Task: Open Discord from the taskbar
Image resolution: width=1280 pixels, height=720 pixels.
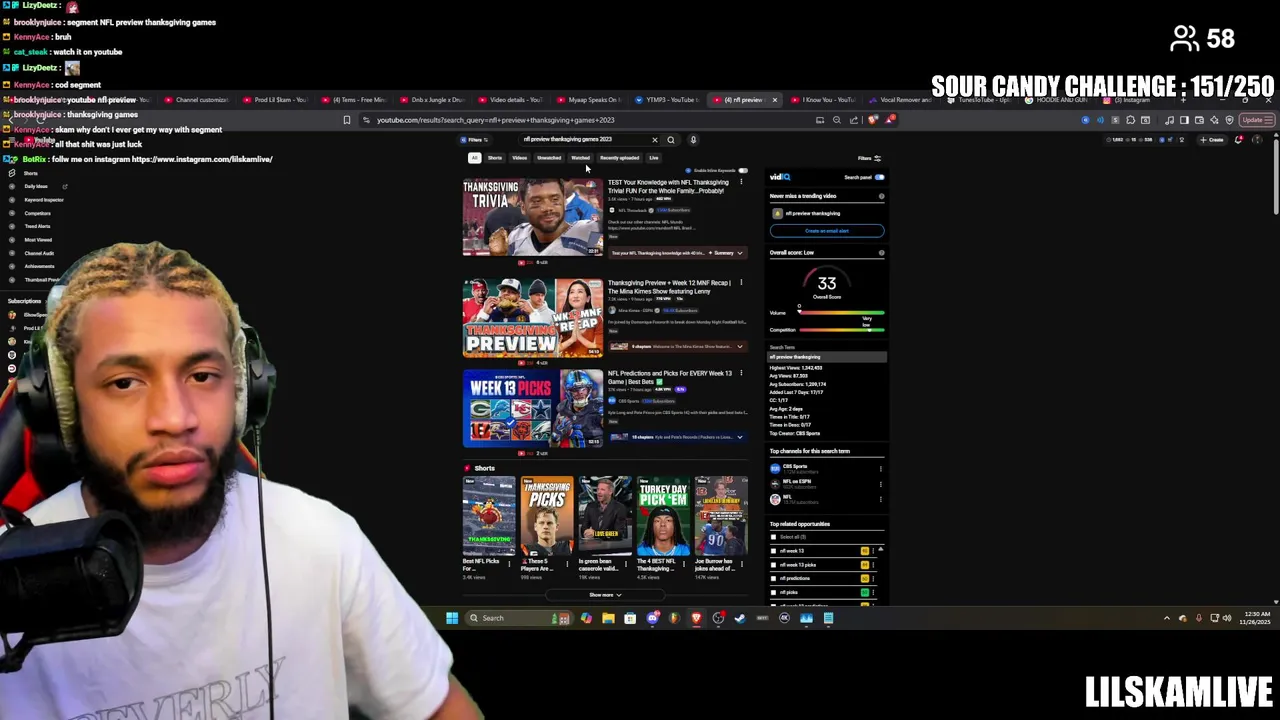Action: pos(652,618)
